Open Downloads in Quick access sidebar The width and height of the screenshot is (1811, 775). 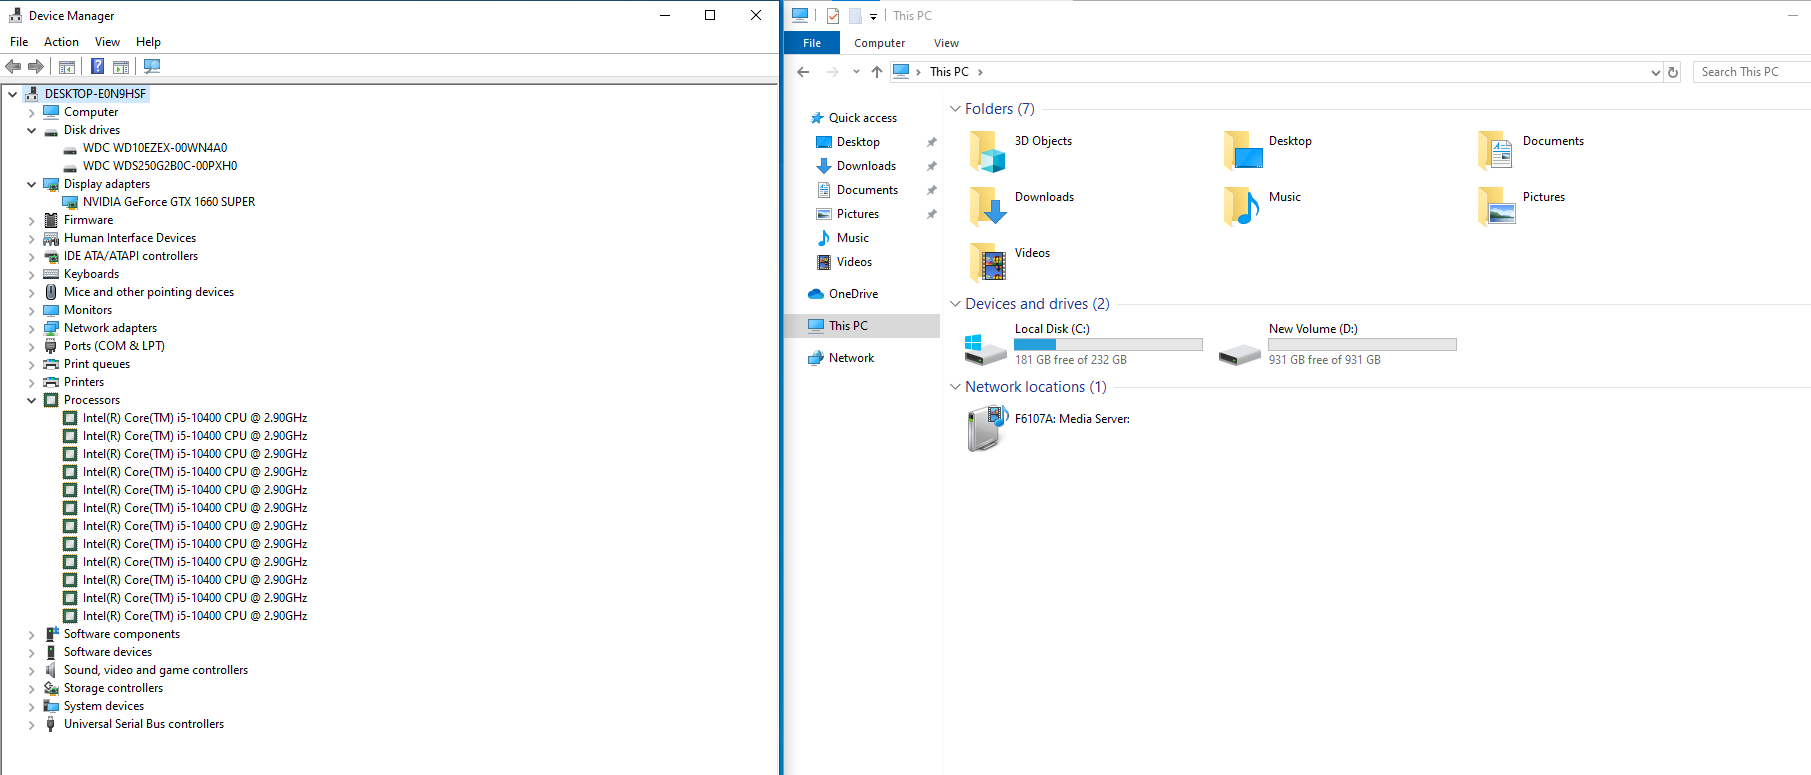tap(866, 166)
